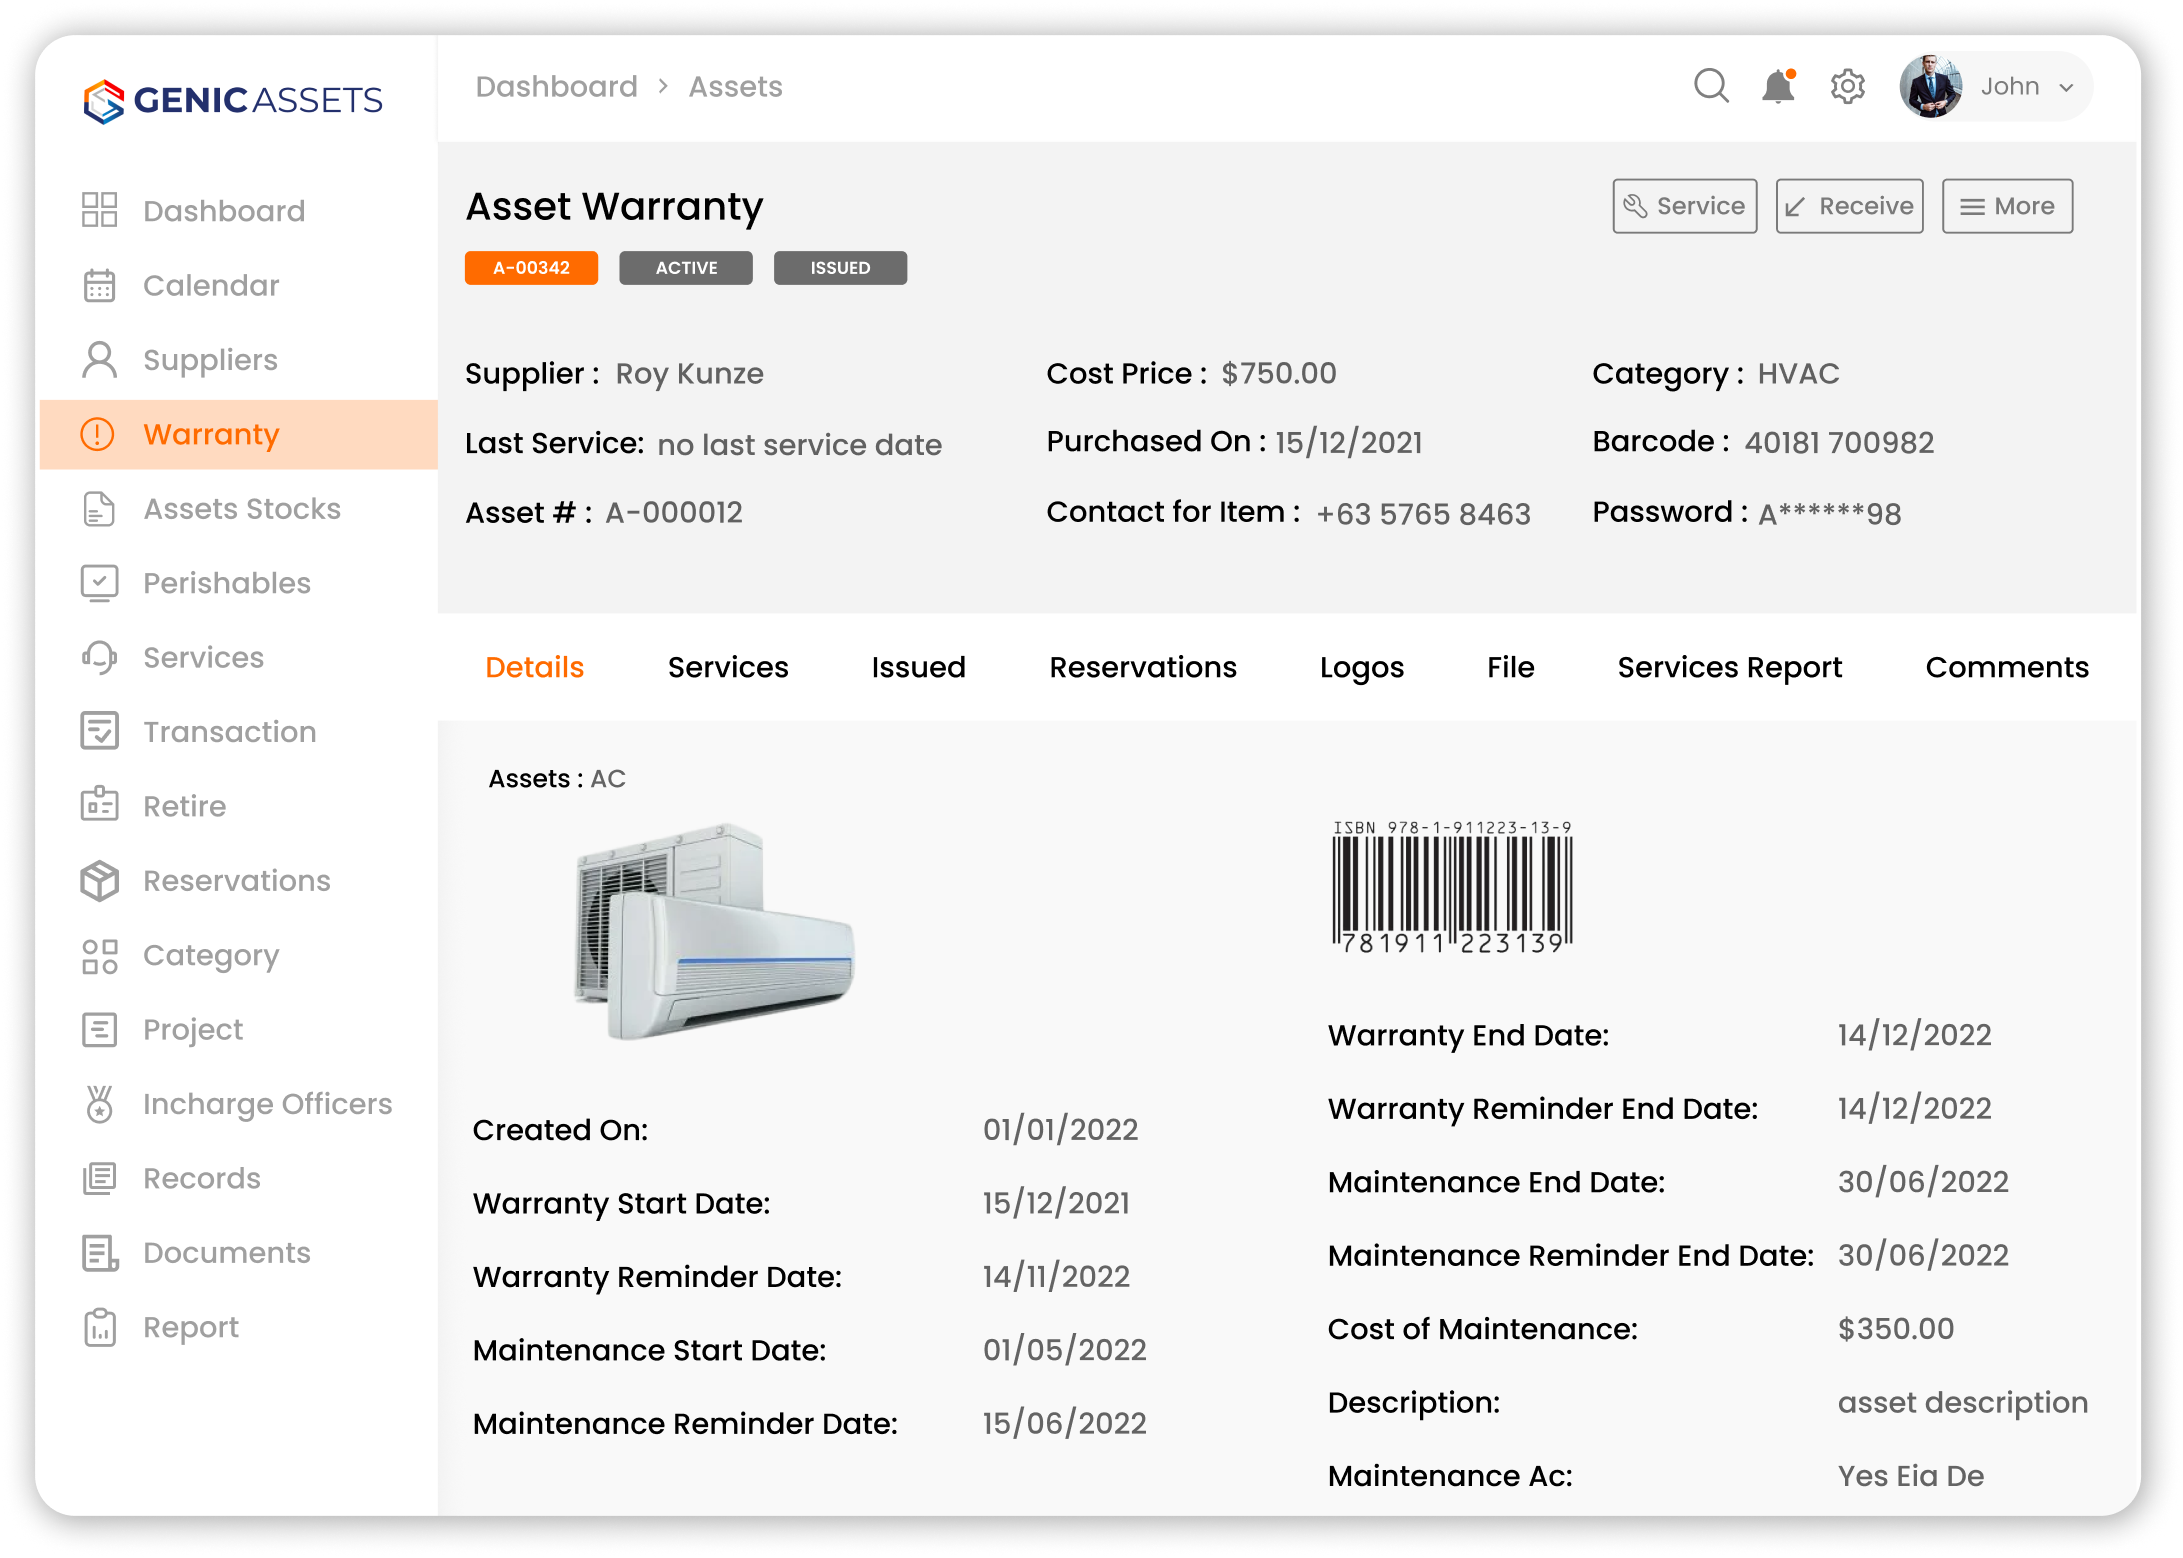Click the Warranty alert icon
This screenshot has height=1558, width=2183.
98,434
